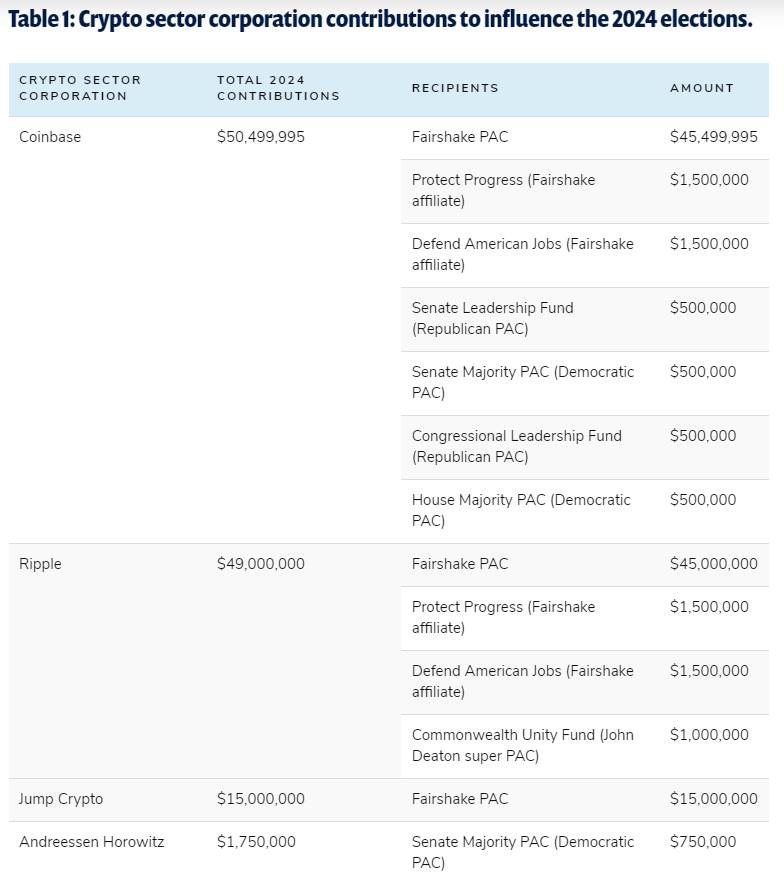Click the 'CRYPTO SECTOR CORPORATION' column header
This screenshot has height=881, width=784.
click(80, 88)
